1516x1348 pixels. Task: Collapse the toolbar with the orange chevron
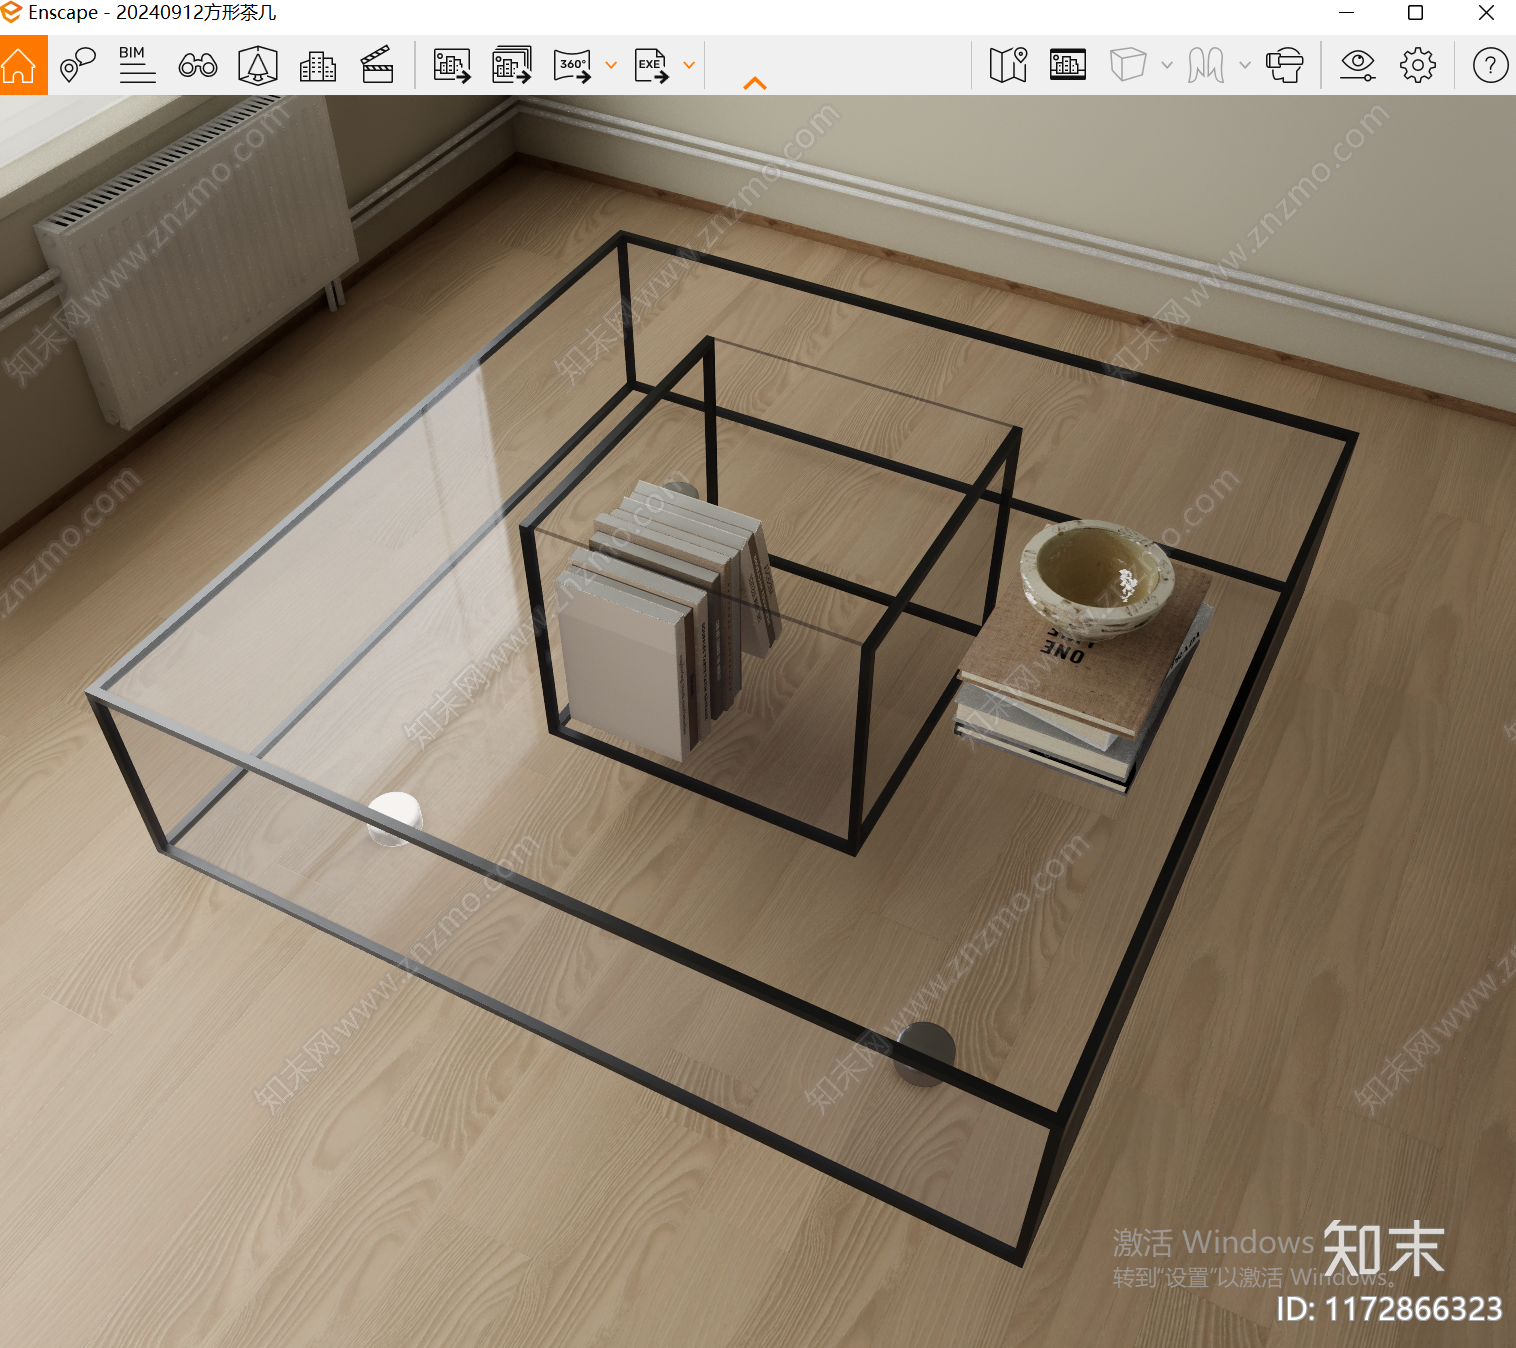[x=755, y=84]
